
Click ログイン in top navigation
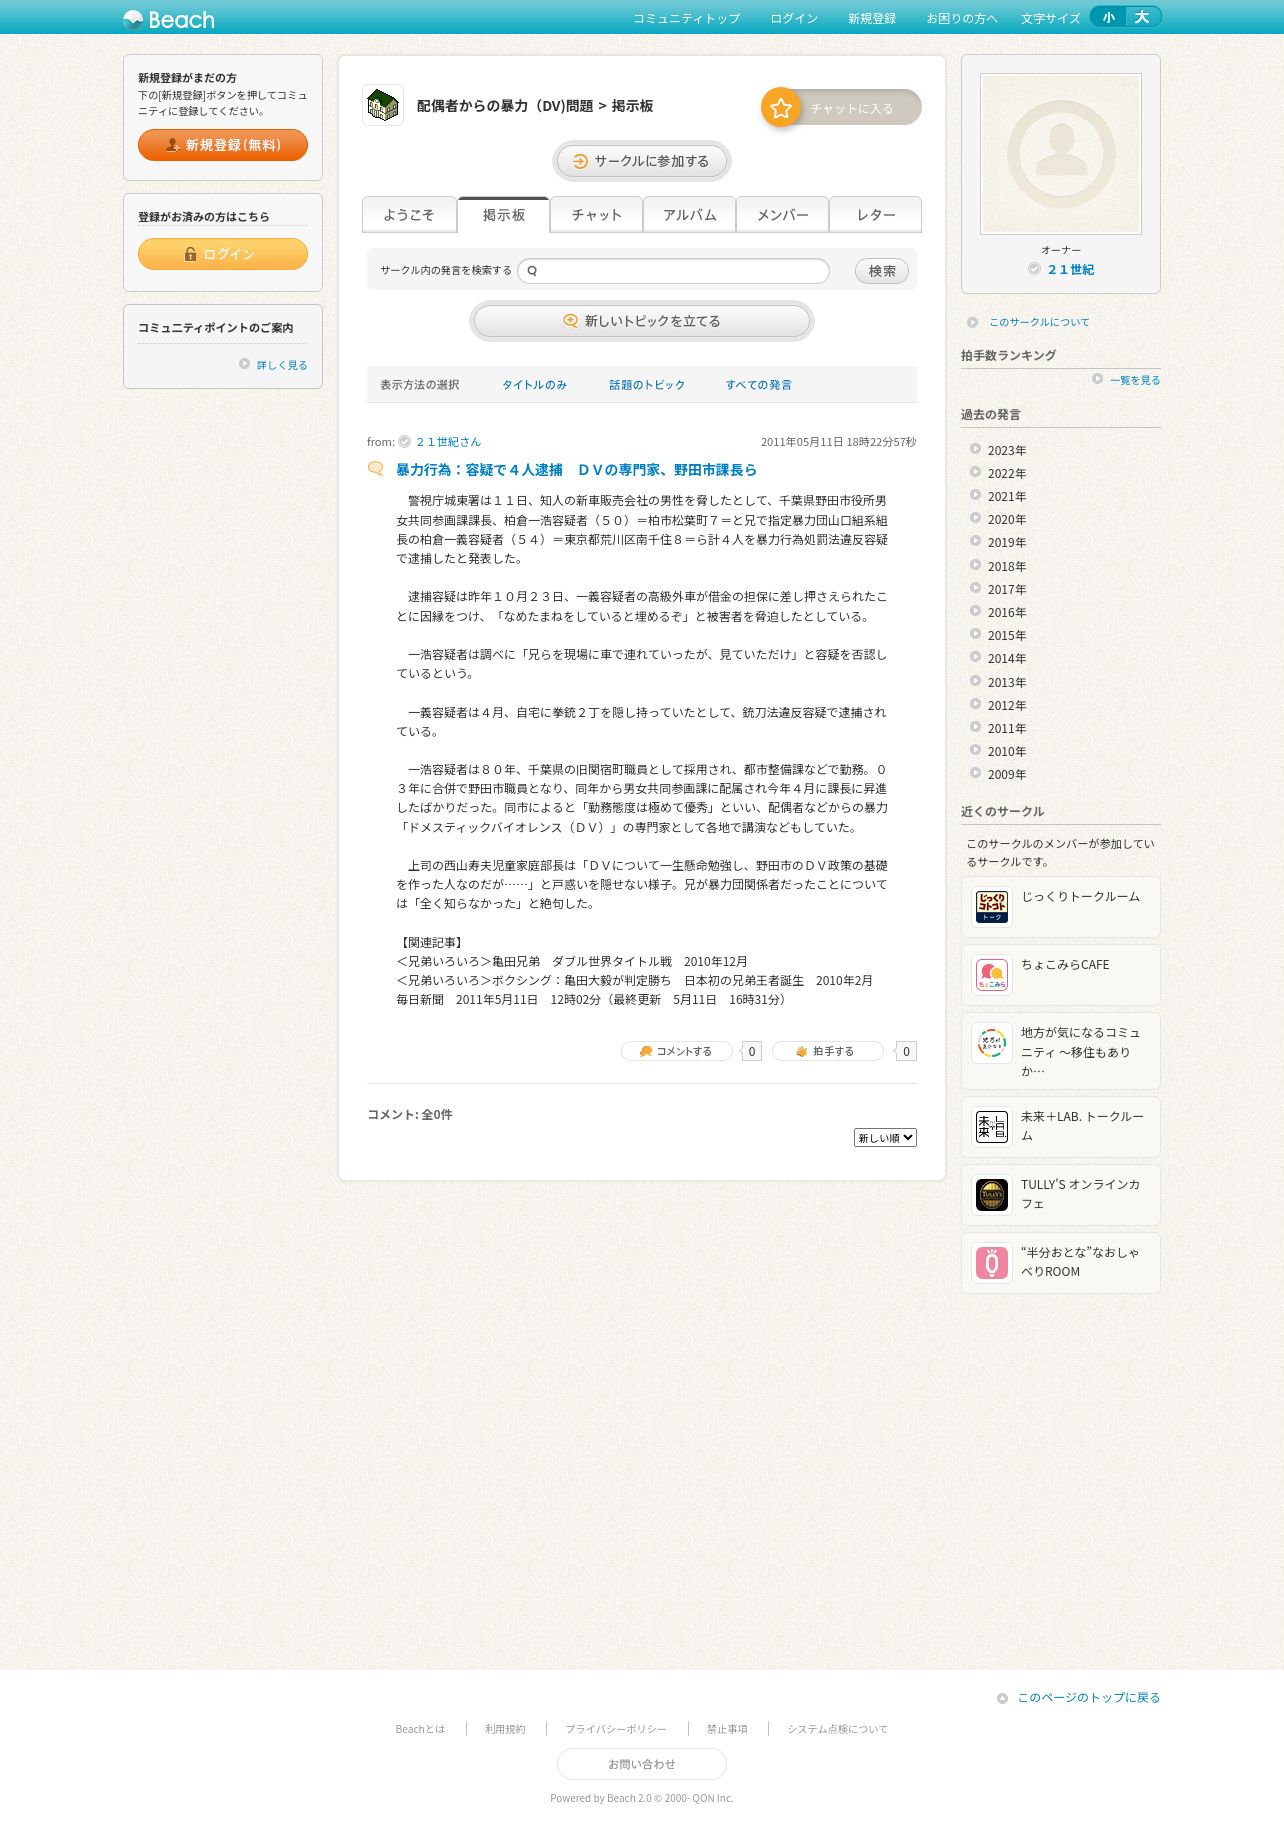[x=794, y=19]
